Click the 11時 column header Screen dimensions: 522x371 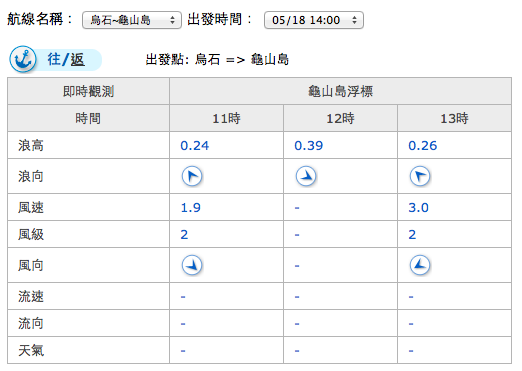pos(226,118)
